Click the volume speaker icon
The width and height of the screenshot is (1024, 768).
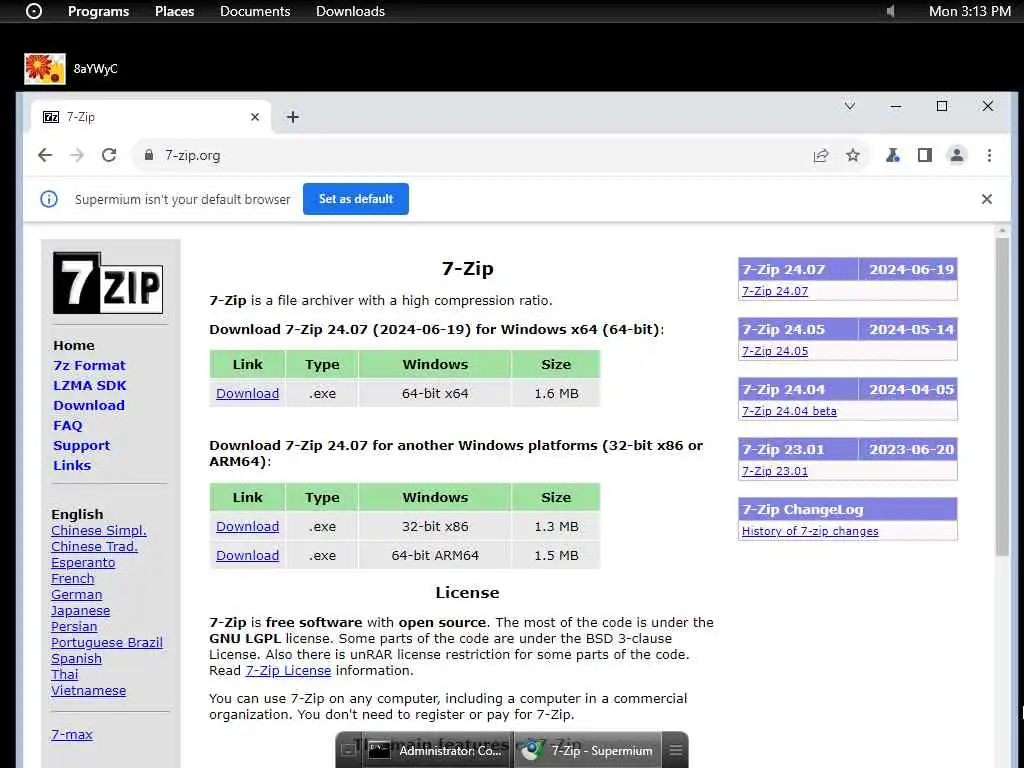[x=890, y=11]
